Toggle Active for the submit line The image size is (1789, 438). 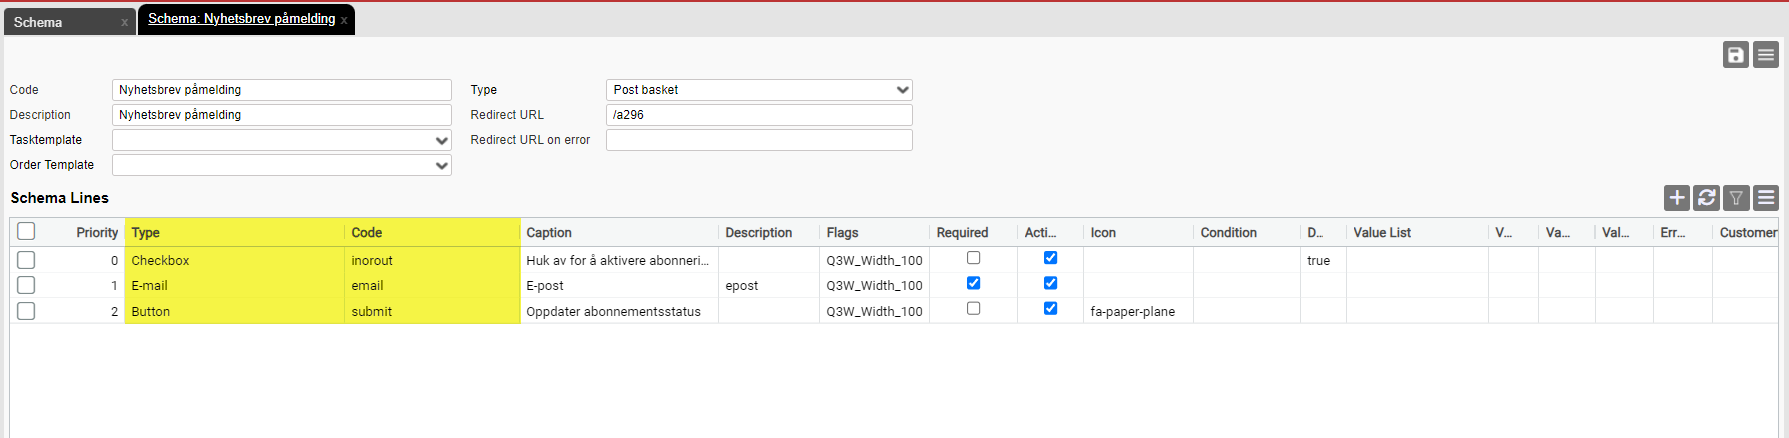click(x=1050, y=309)
